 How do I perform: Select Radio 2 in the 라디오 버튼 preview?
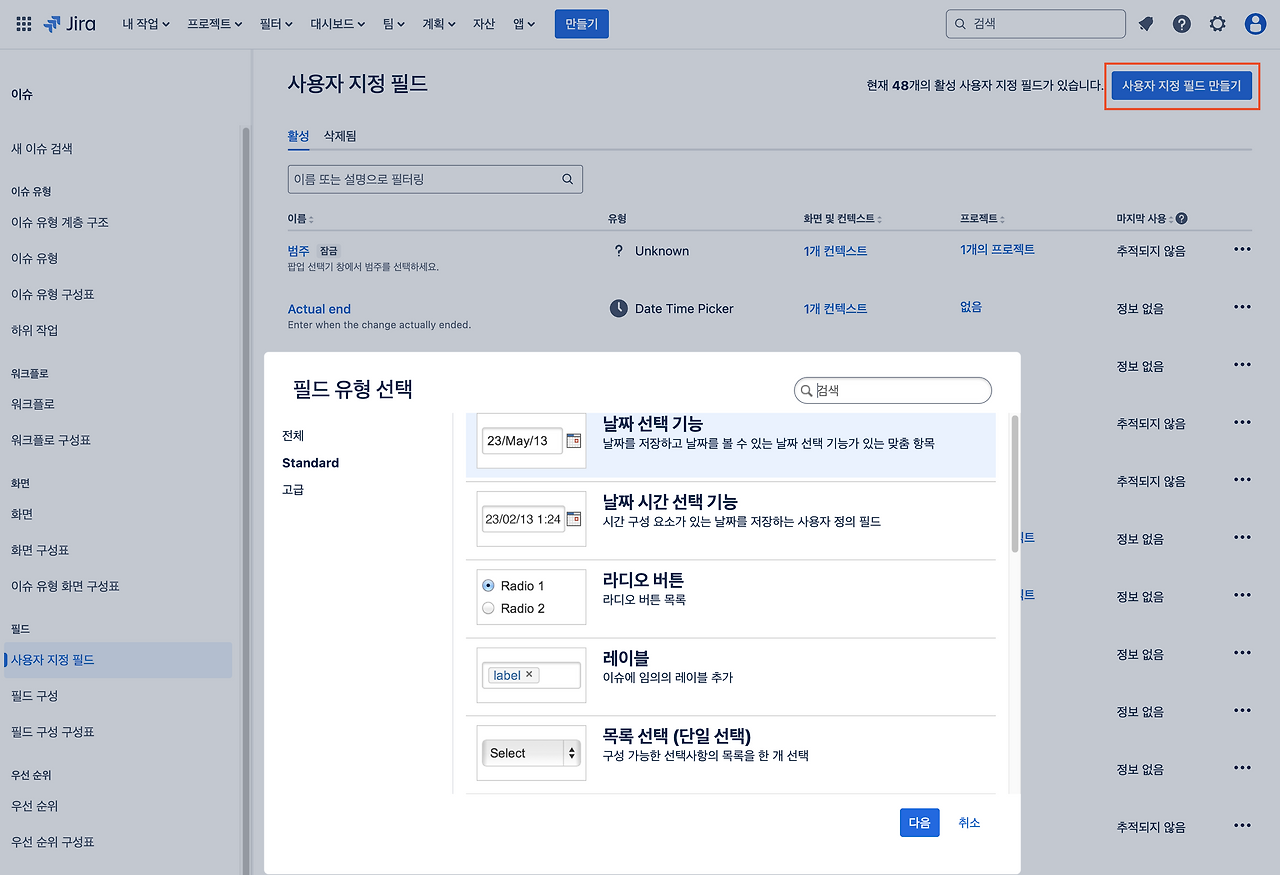tap(487, 607)
